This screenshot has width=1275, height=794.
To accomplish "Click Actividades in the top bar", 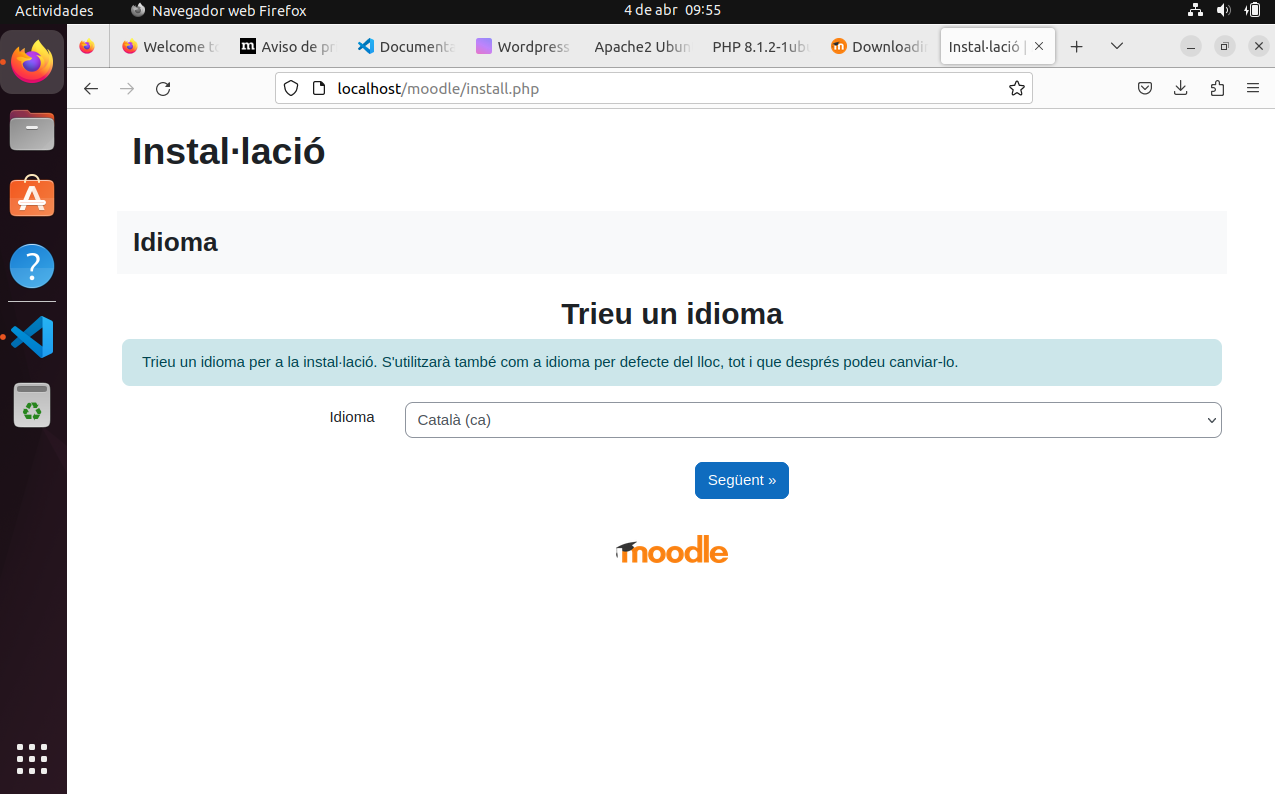I will tap(53, 11).
